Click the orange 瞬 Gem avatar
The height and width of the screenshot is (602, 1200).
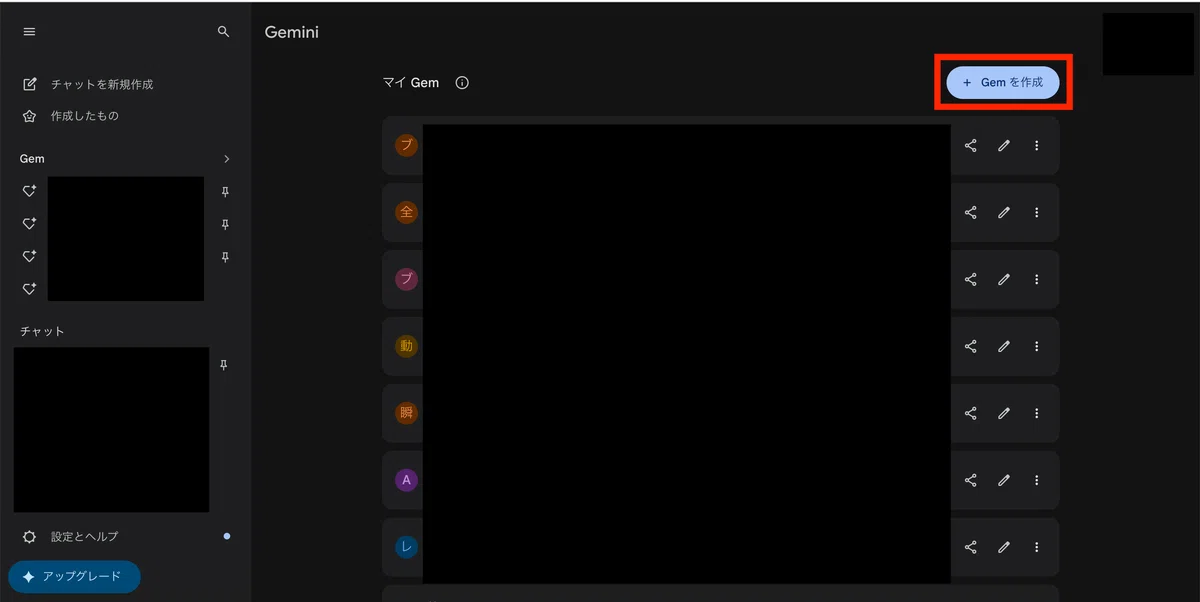pyautogui.click(x=406, y=413)
